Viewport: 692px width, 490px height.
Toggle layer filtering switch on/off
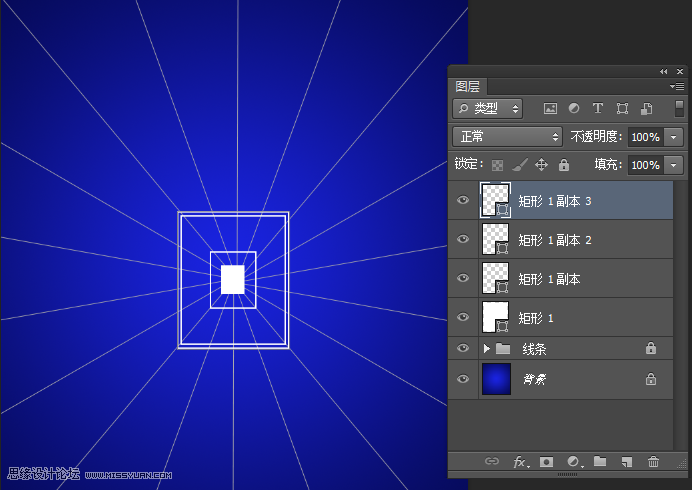click(x=679, y=109)
